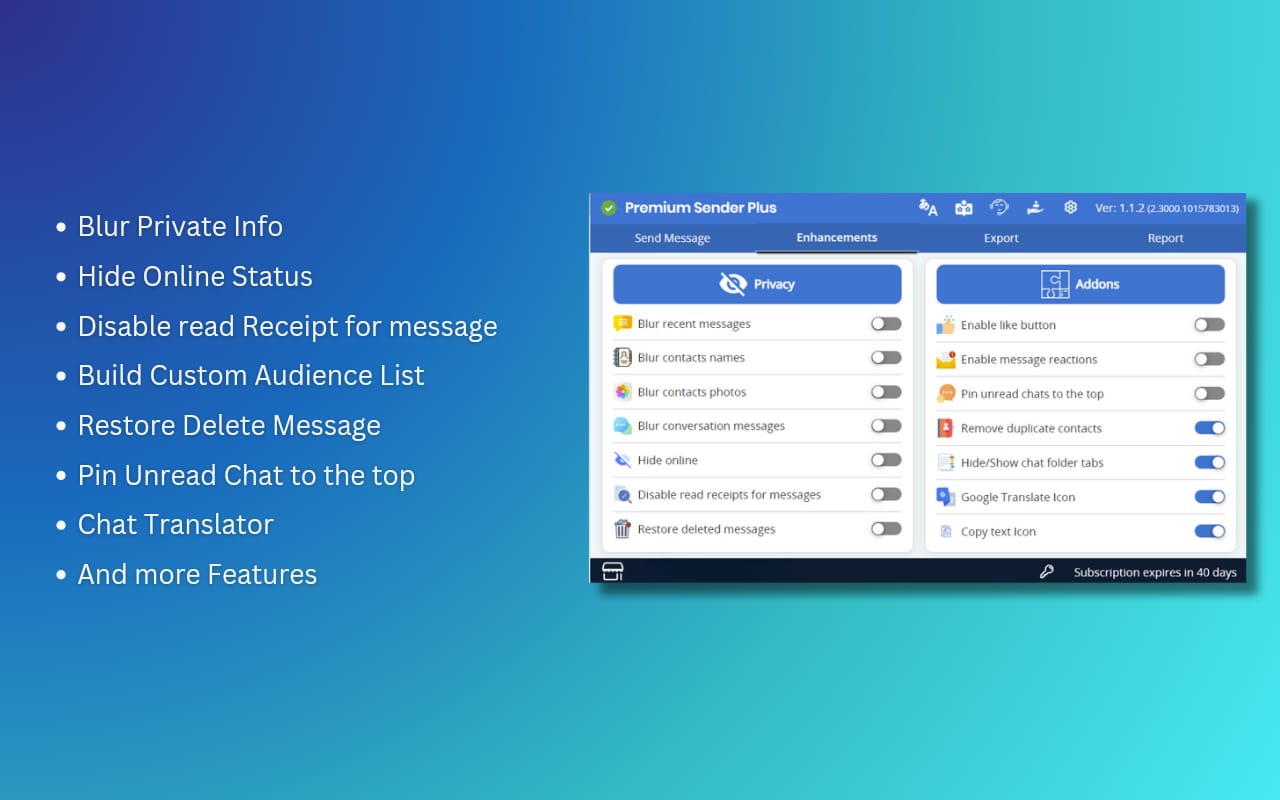Image resolution: width=1280 pixels, height=800 pixels.
Task: Enable Blur recent messages
Action: [x=885, y=323]
